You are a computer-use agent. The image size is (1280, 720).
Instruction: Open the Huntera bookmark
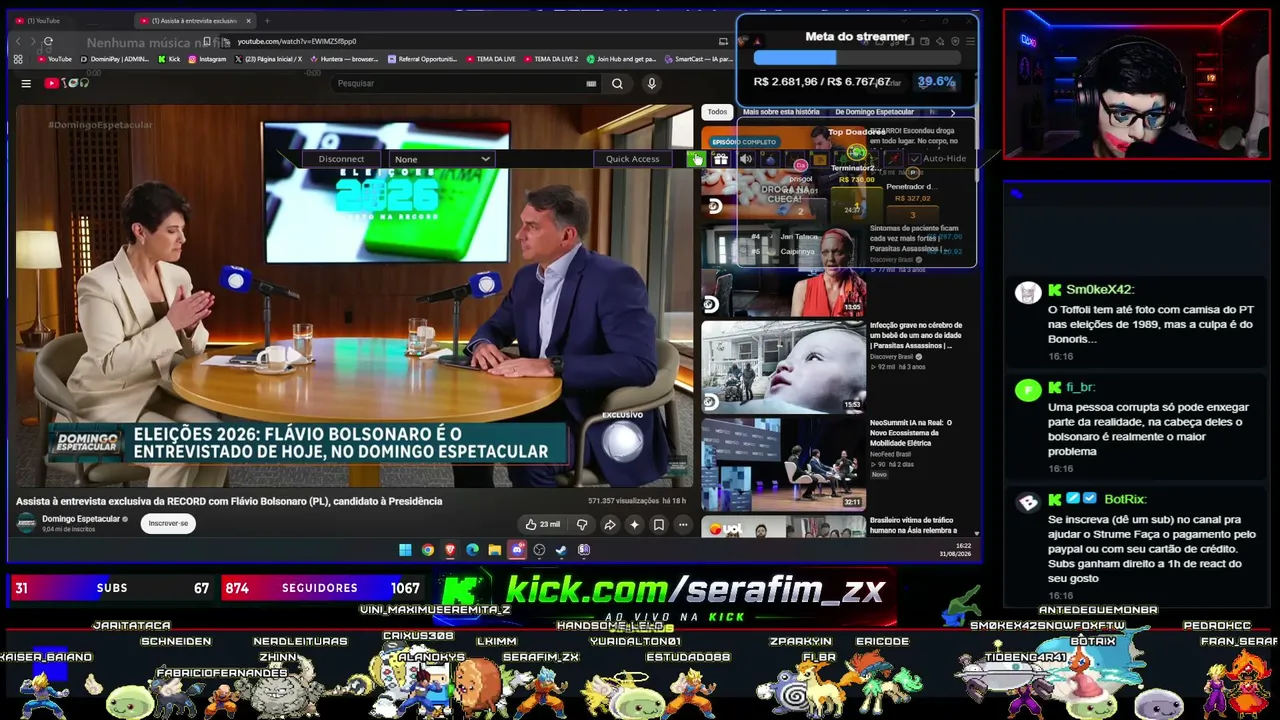(x=344, y=59)
